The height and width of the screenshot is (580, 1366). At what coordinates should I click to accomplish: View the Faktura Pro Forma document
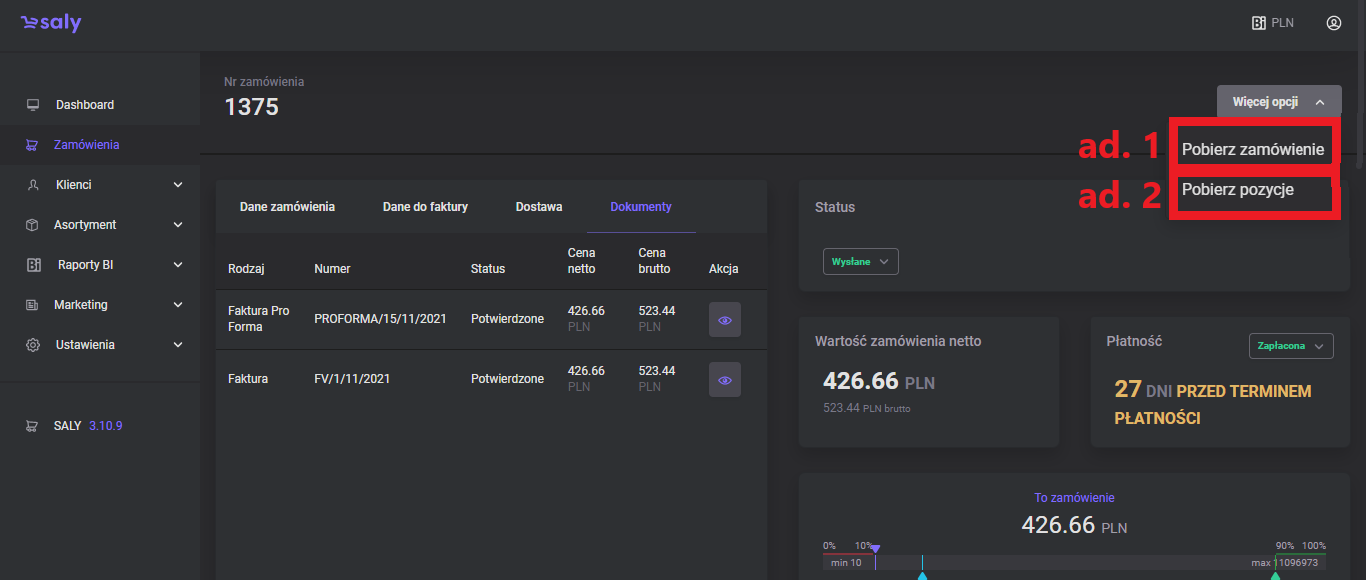725,320
